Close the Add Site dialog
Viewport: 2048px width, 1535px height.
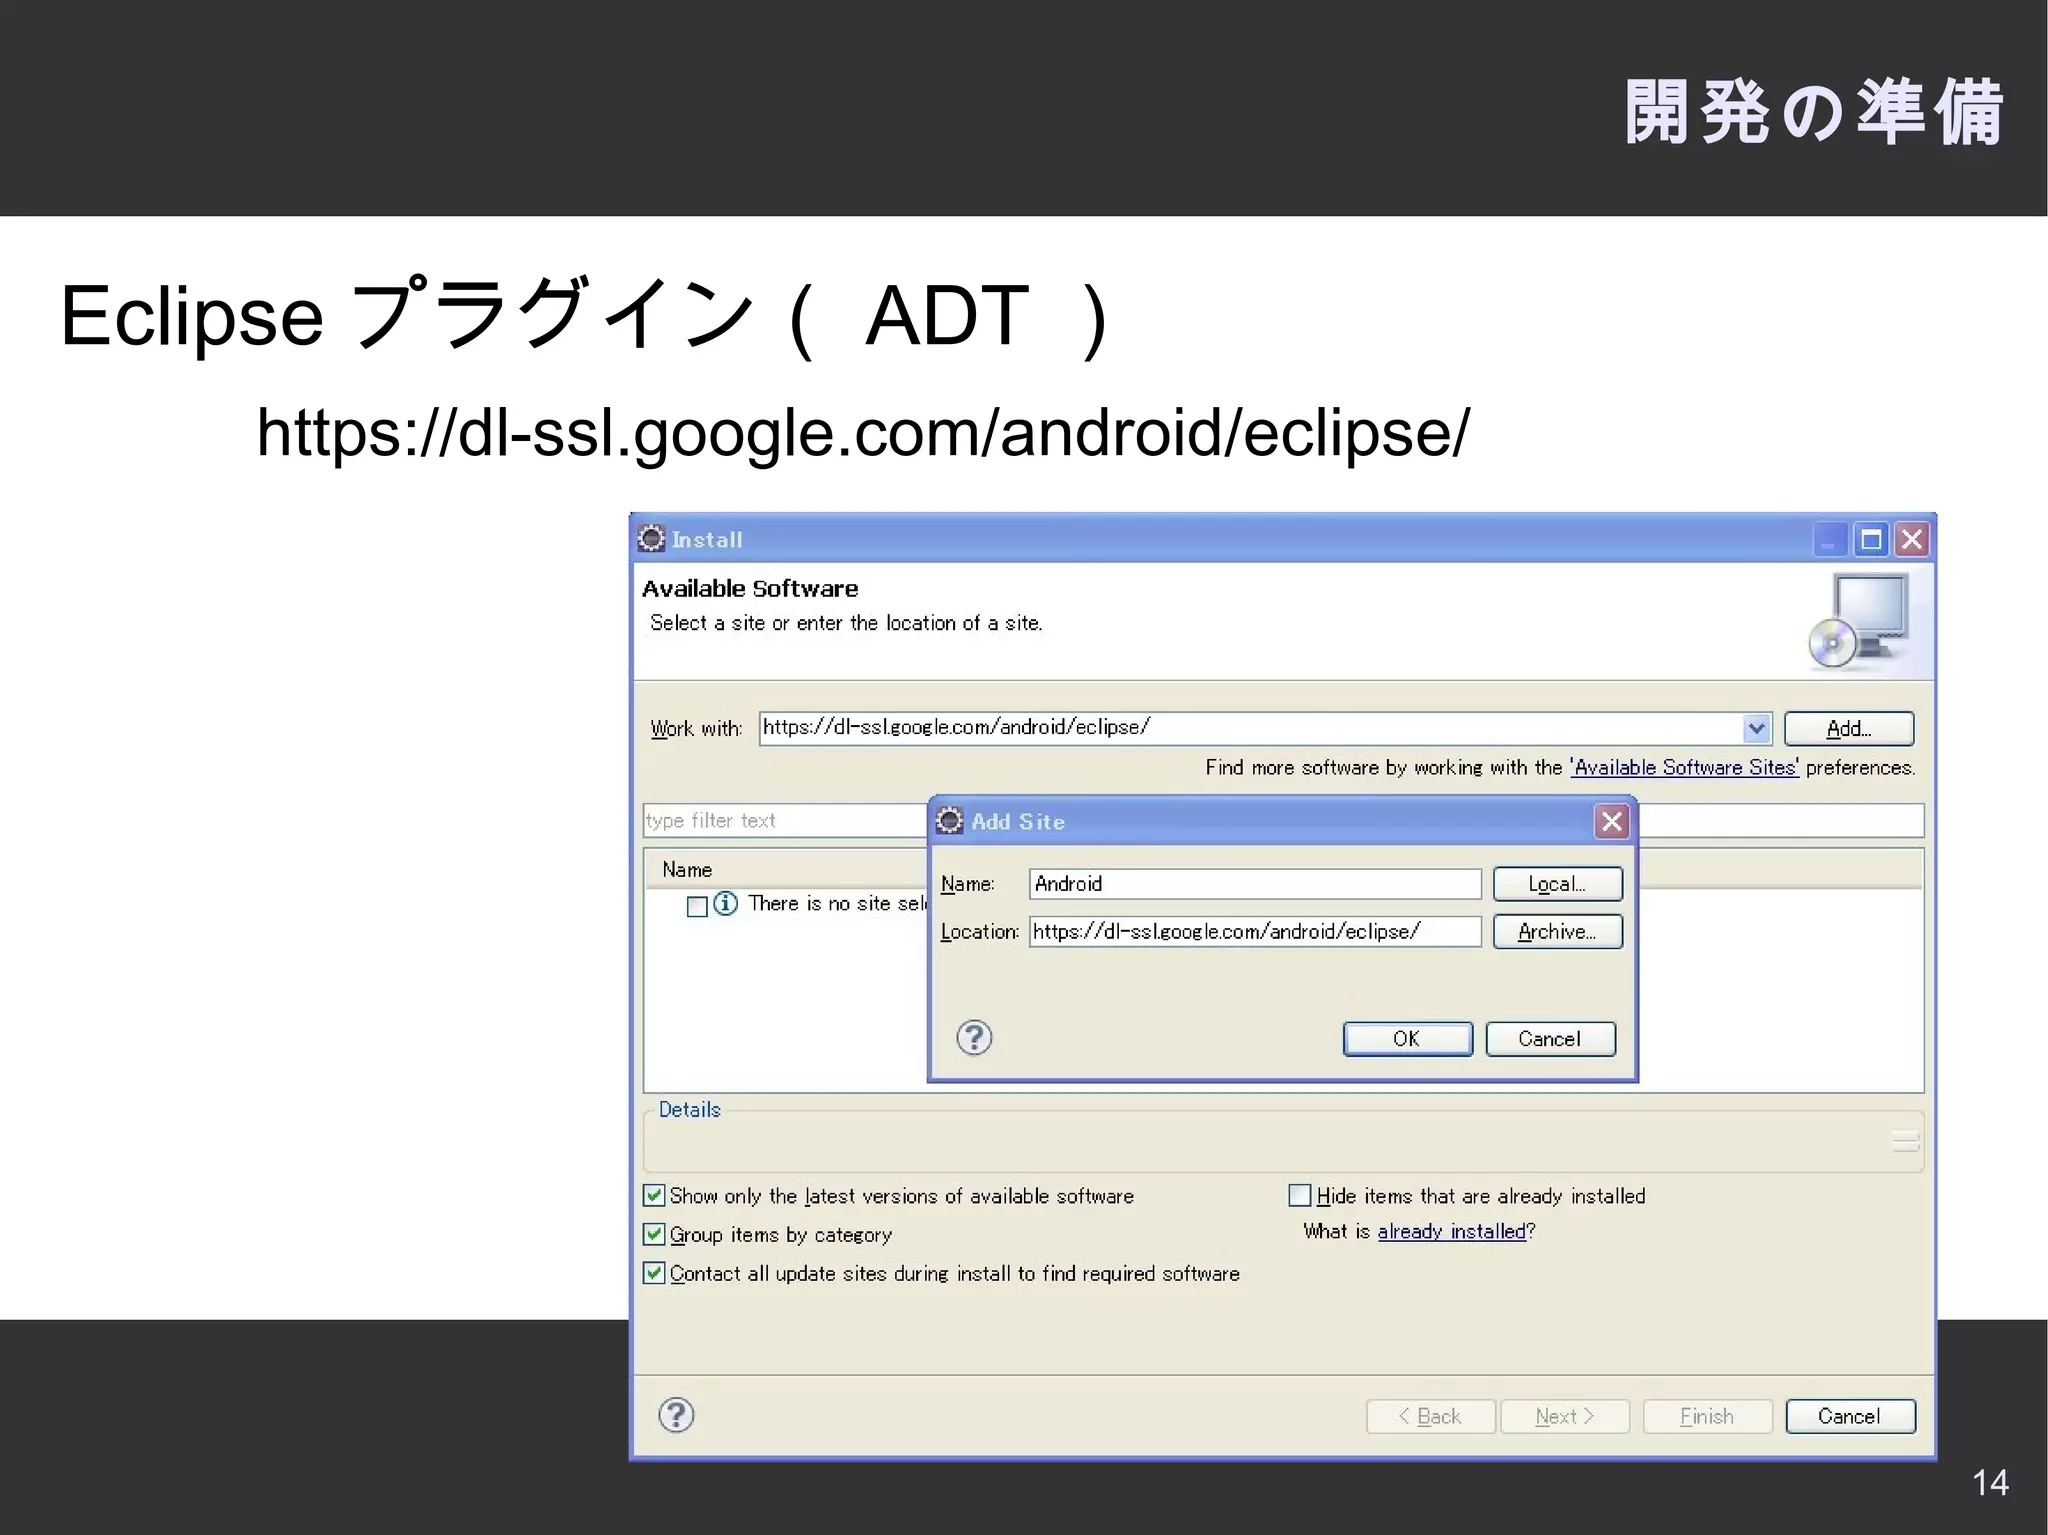click(x=1612, y=822)
